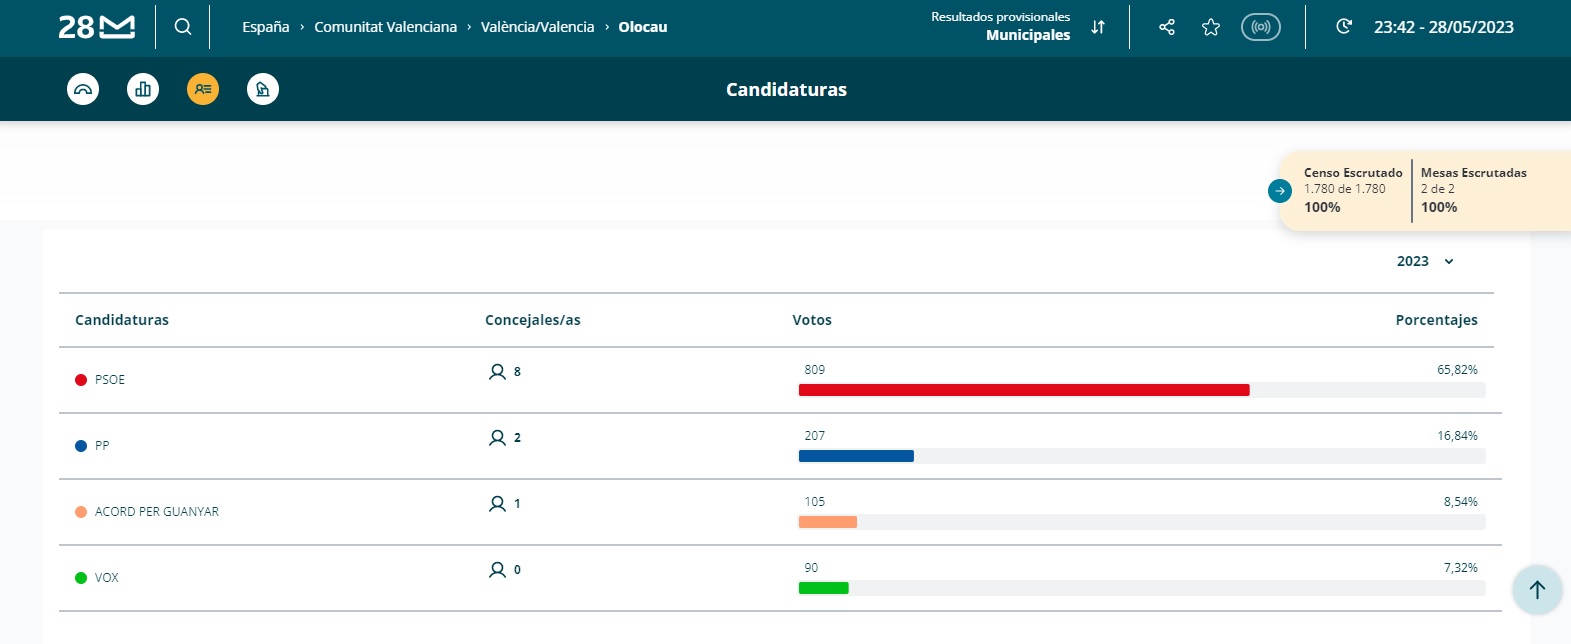The image size is (1571, 644).
Task: Mark Olocau as favorite with star
Action: pos(1211,27)
